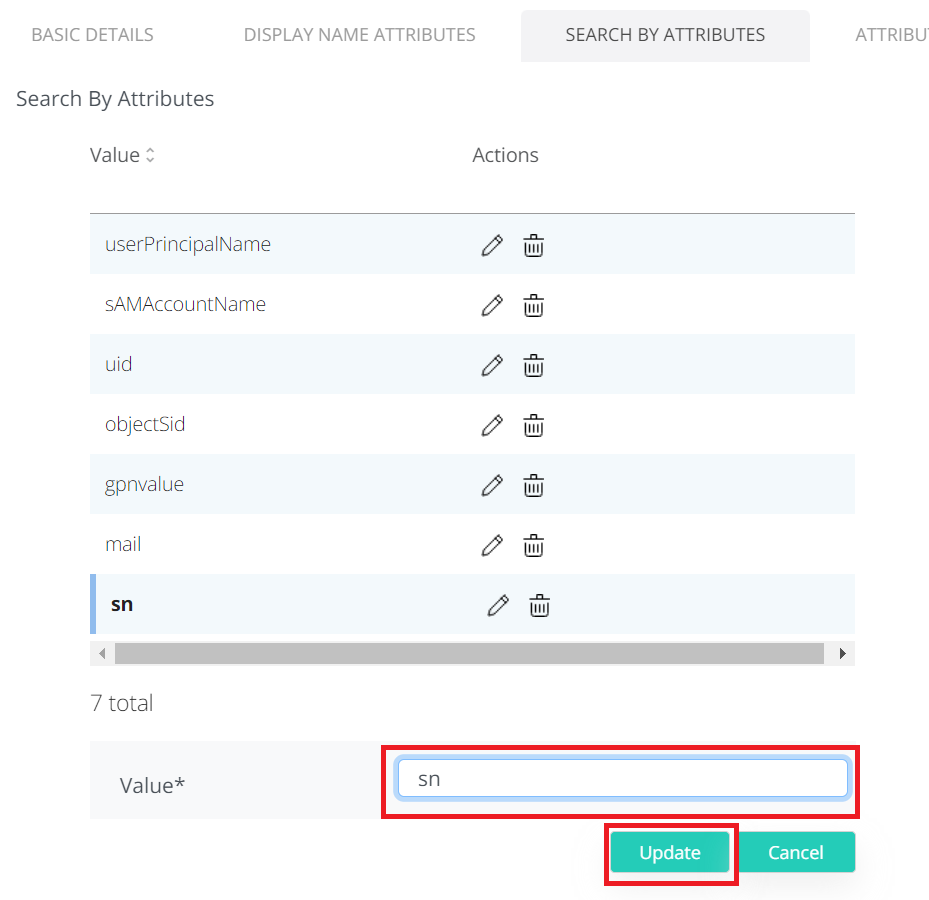Image resolution: width=929 pixels, height=900 pixels.
Task: Remove the uid attribute with trash icon
Action: point(534,365)
